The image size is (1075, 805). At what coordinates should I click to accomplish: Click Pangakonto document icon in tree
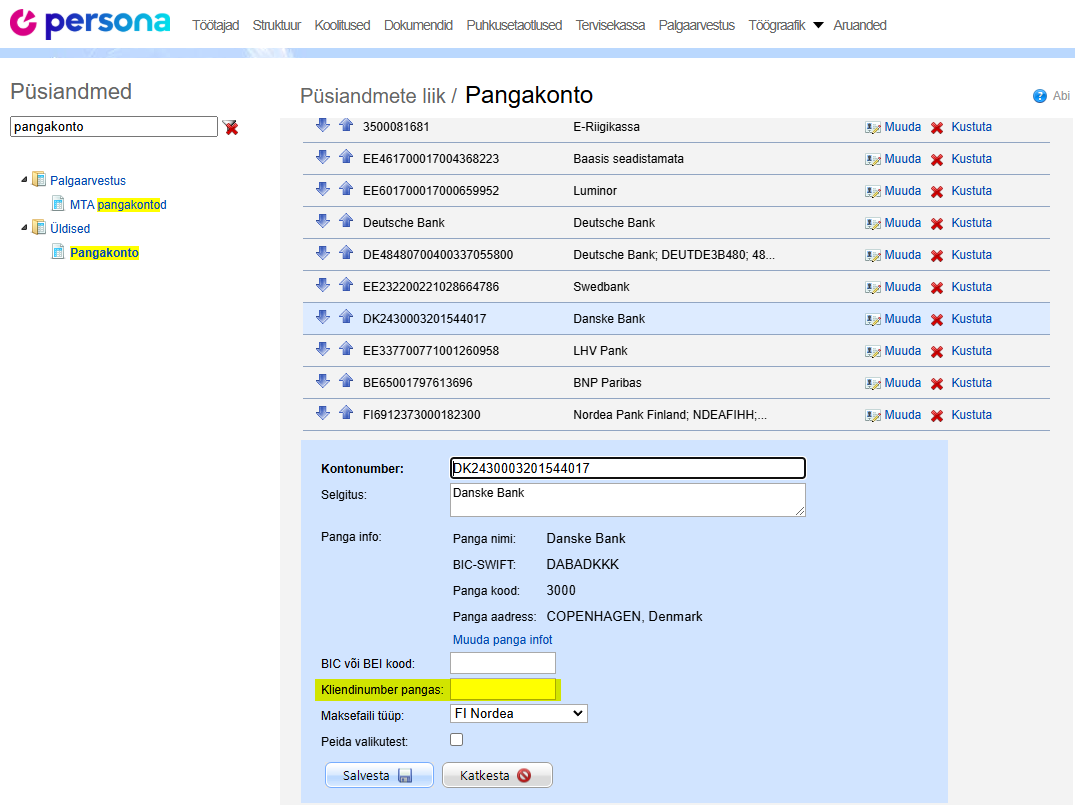click(x=58, y=252)
